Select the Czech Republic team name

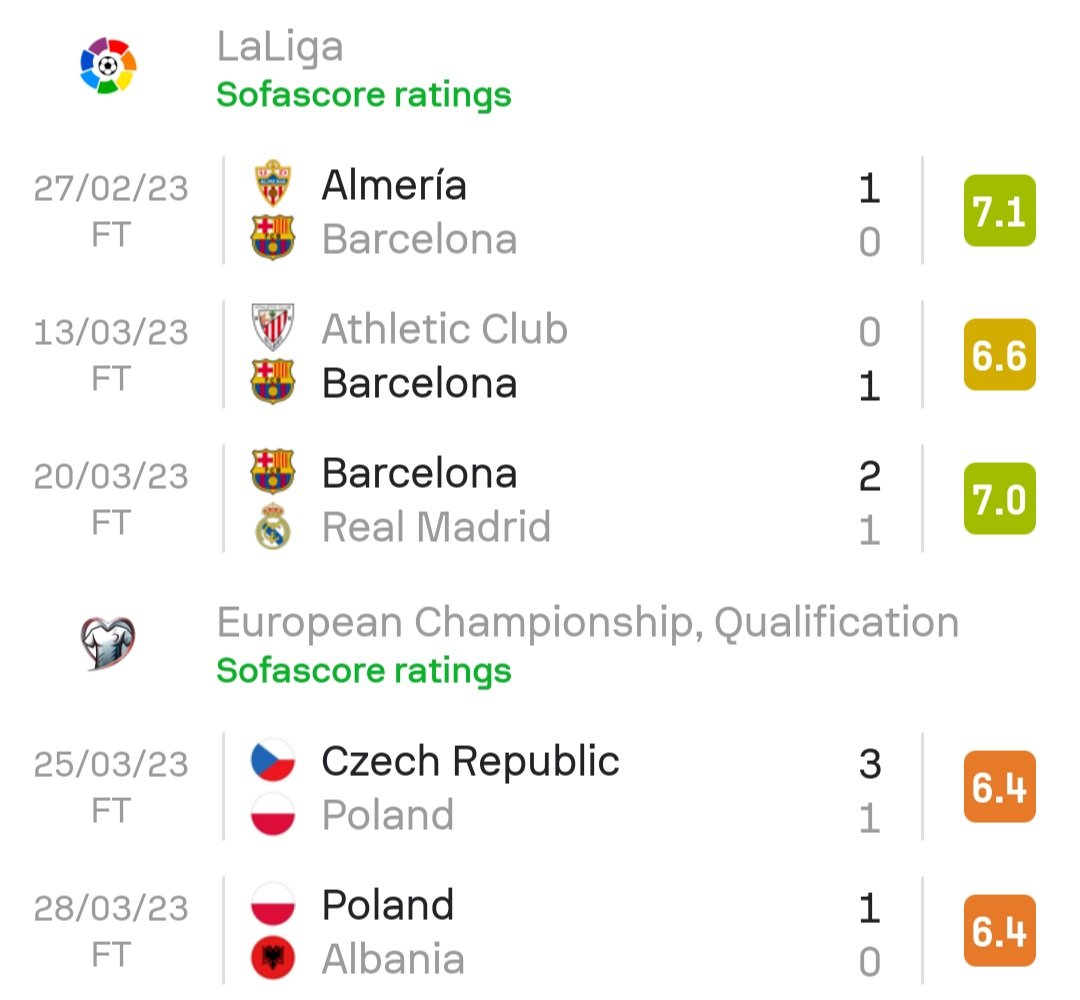tap(470, 762)
